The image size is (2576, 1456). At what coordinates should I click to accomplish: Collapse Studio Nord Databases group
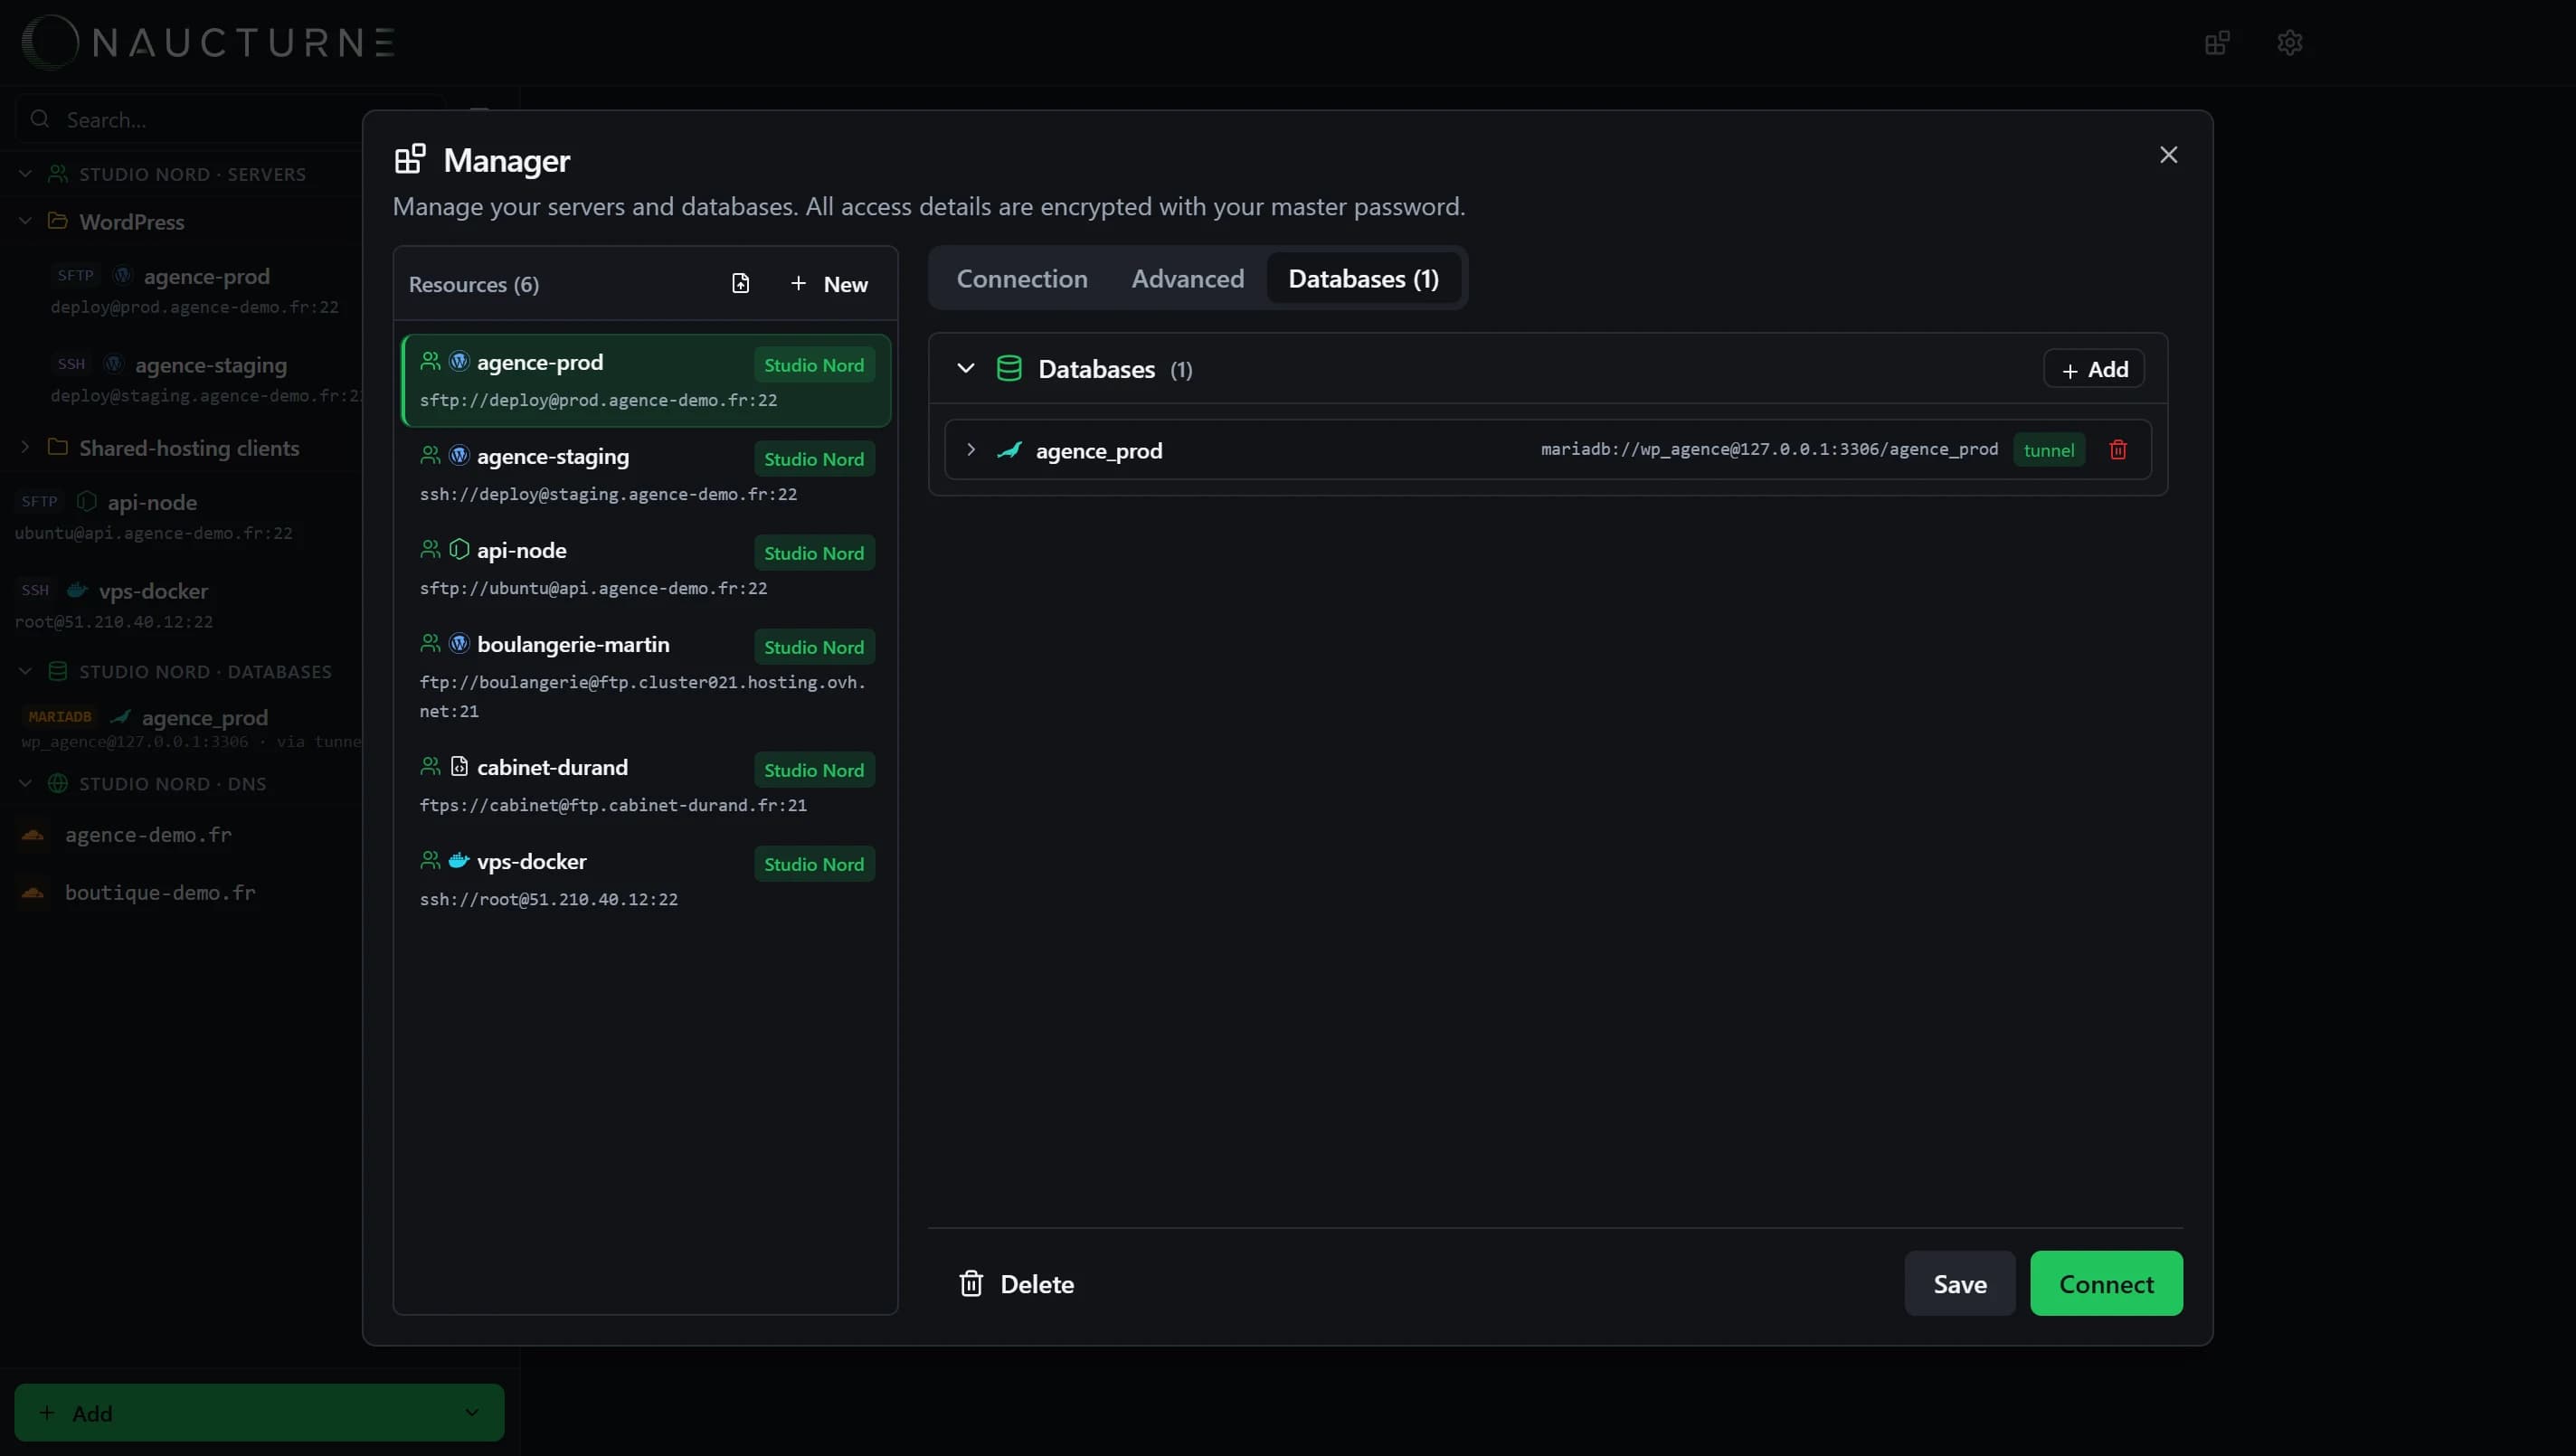[26, 671]
